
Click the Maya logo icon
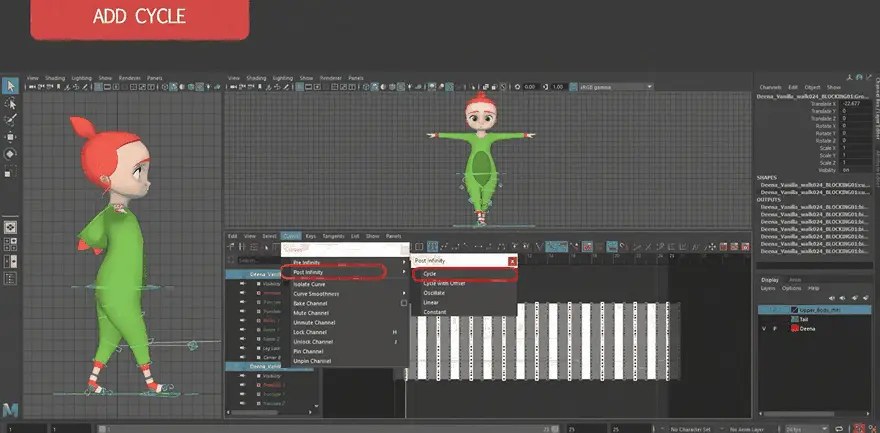(9, 411)
